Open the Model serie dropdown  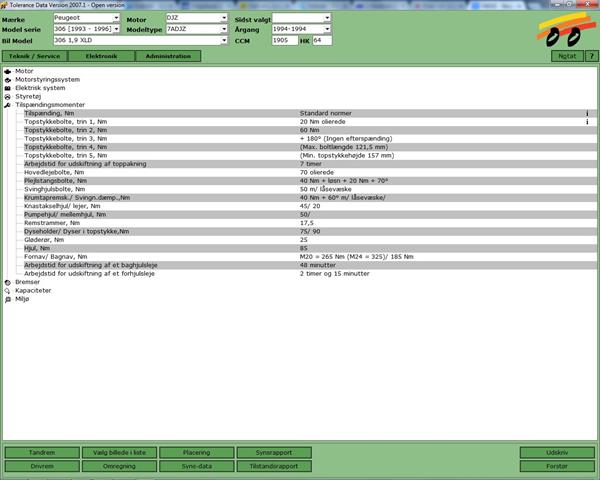coord(118,30)
